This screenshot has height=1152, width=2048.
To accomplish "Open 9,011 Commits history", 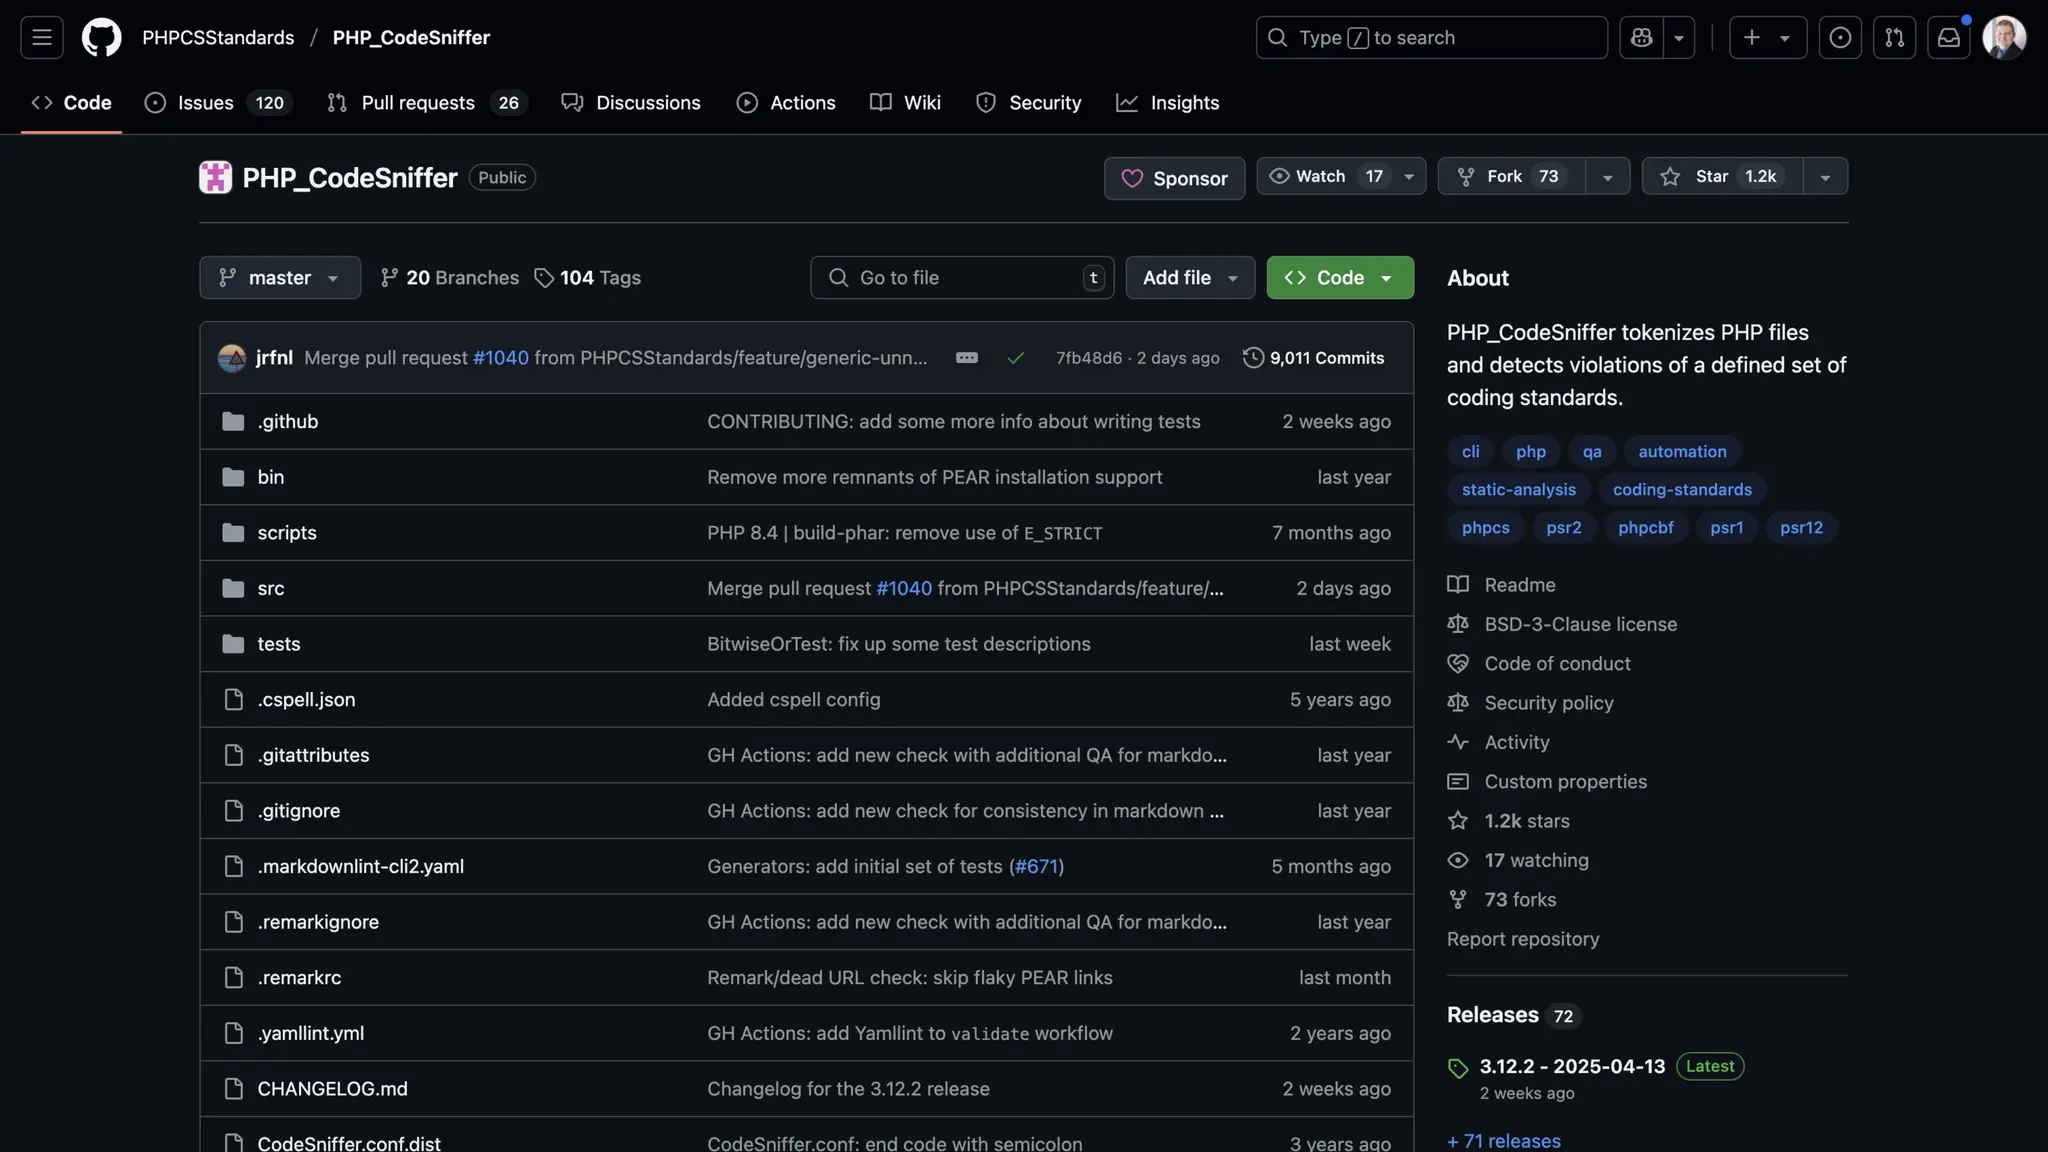I will (1313, 358).
